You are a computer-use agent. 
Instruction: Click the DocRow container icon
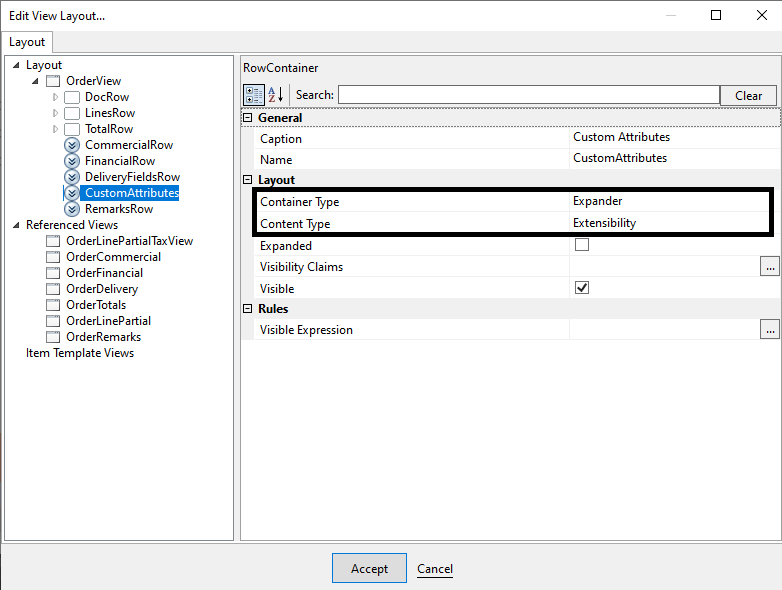coord(72,97)
